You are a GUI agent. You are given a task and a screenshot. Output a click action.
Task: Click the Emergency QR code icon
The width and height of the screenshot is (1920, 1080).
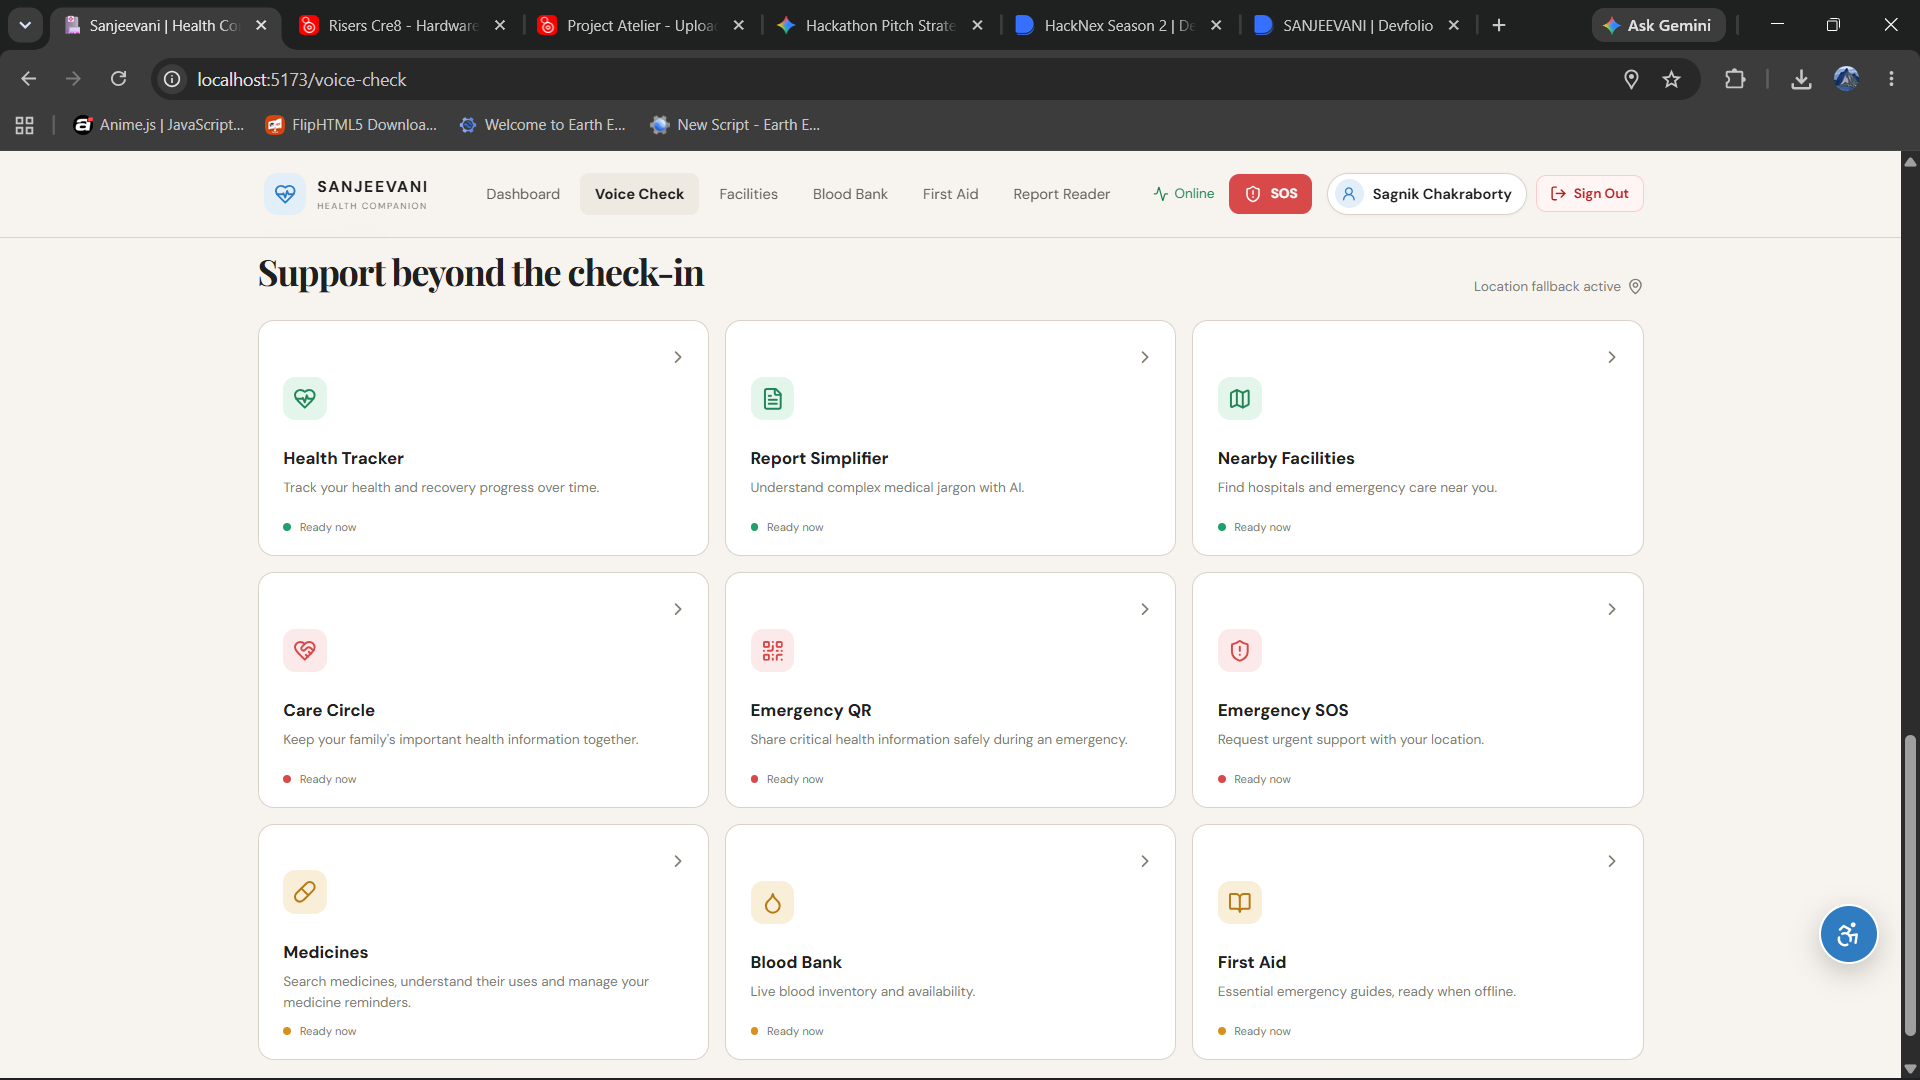772,651
